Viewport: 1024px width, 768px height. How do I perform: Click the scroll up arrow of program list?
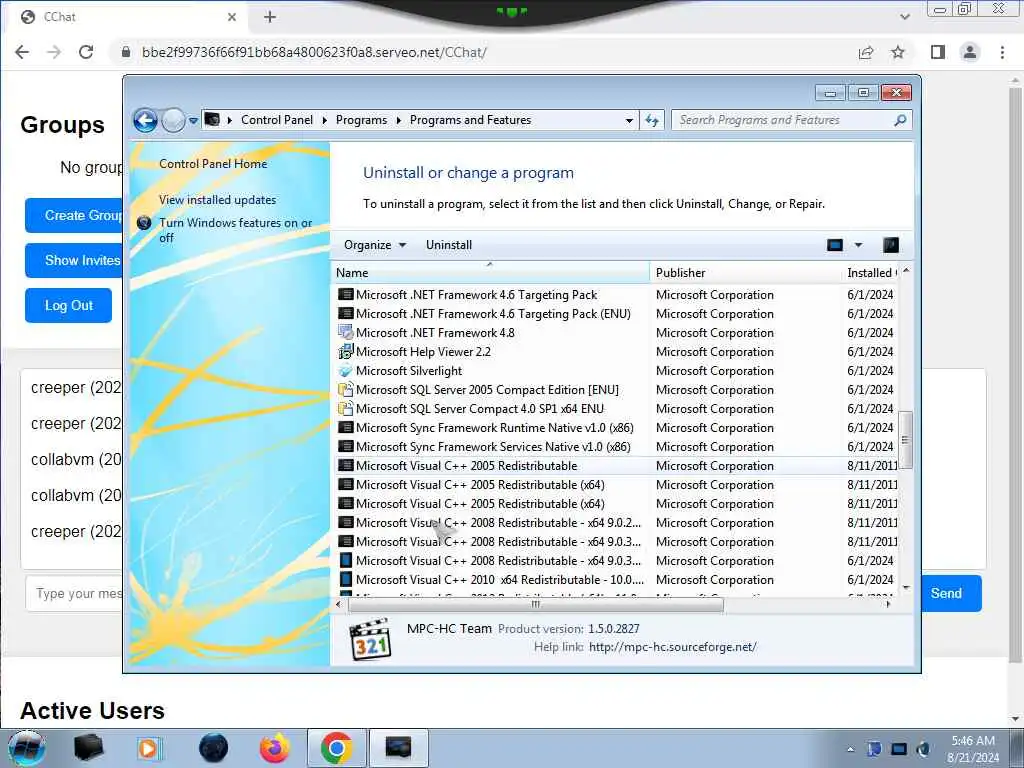(906, 270)
